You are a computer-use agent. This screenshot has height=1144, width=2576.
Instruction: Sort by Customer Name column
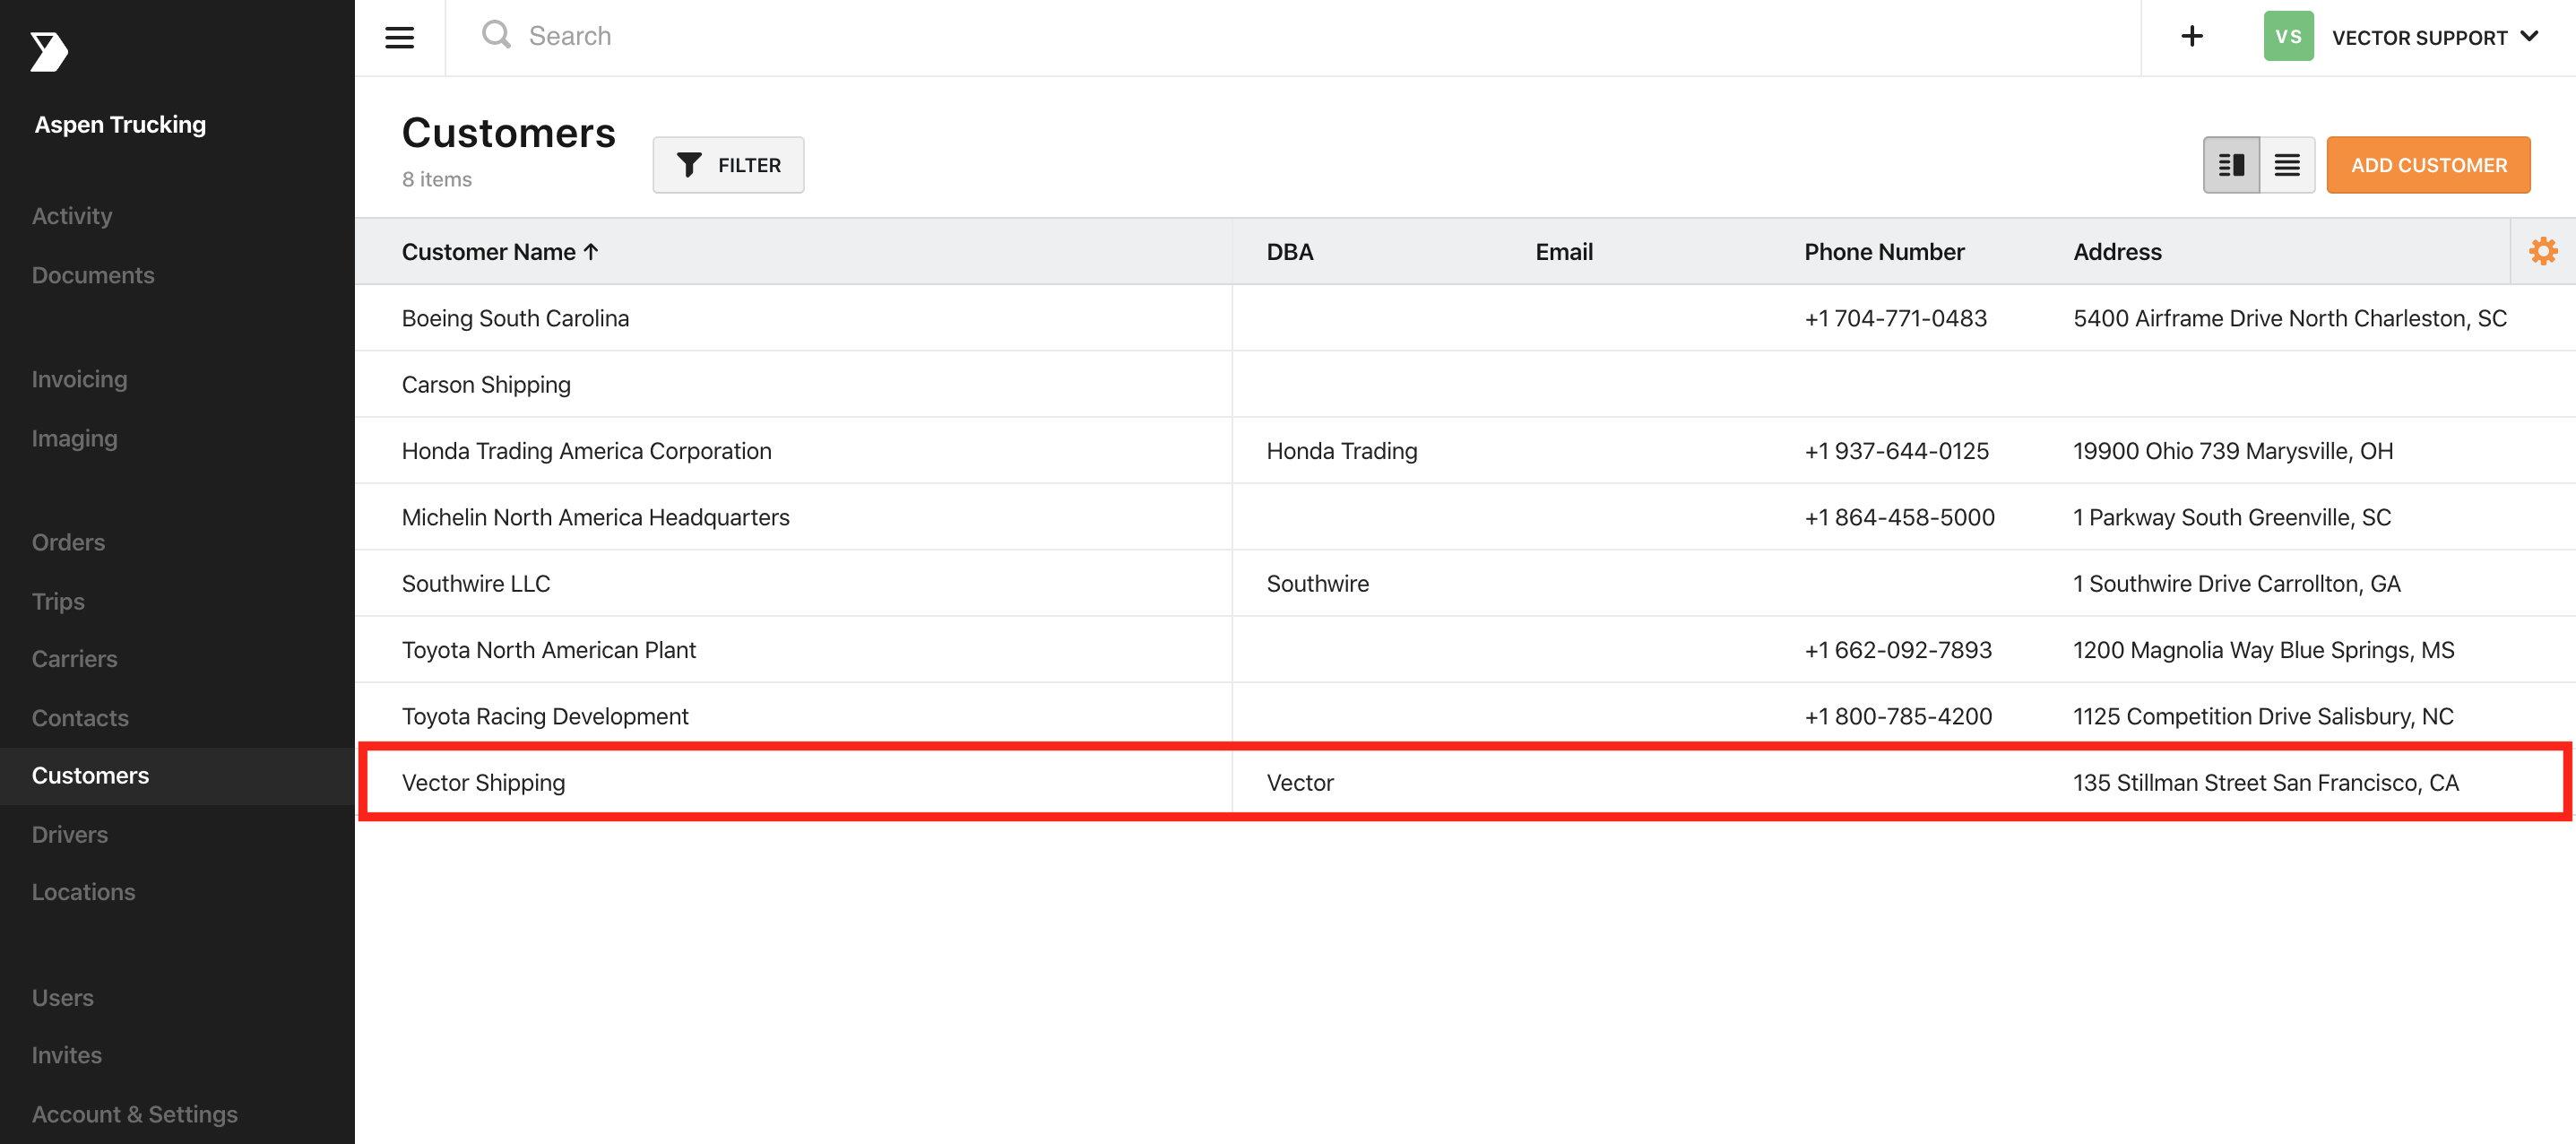coord(500,252)
